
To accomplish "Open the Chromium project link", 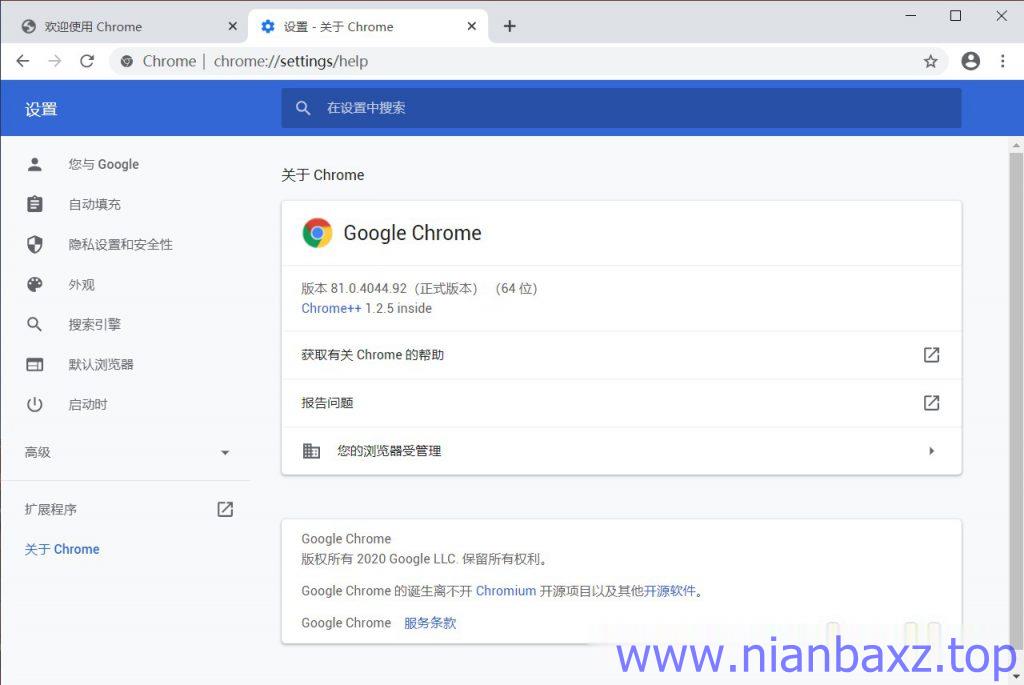I will point(505,591).
